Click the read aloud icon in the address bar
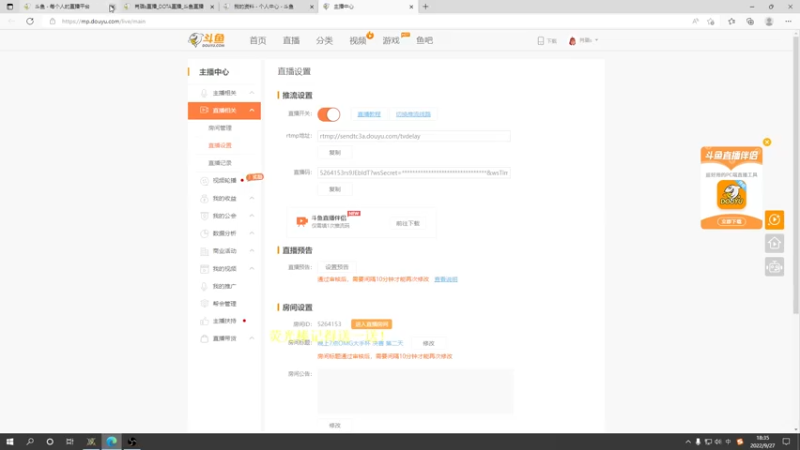Image resolution: width=800 pixels, height=450 pixels. [695, 21]
